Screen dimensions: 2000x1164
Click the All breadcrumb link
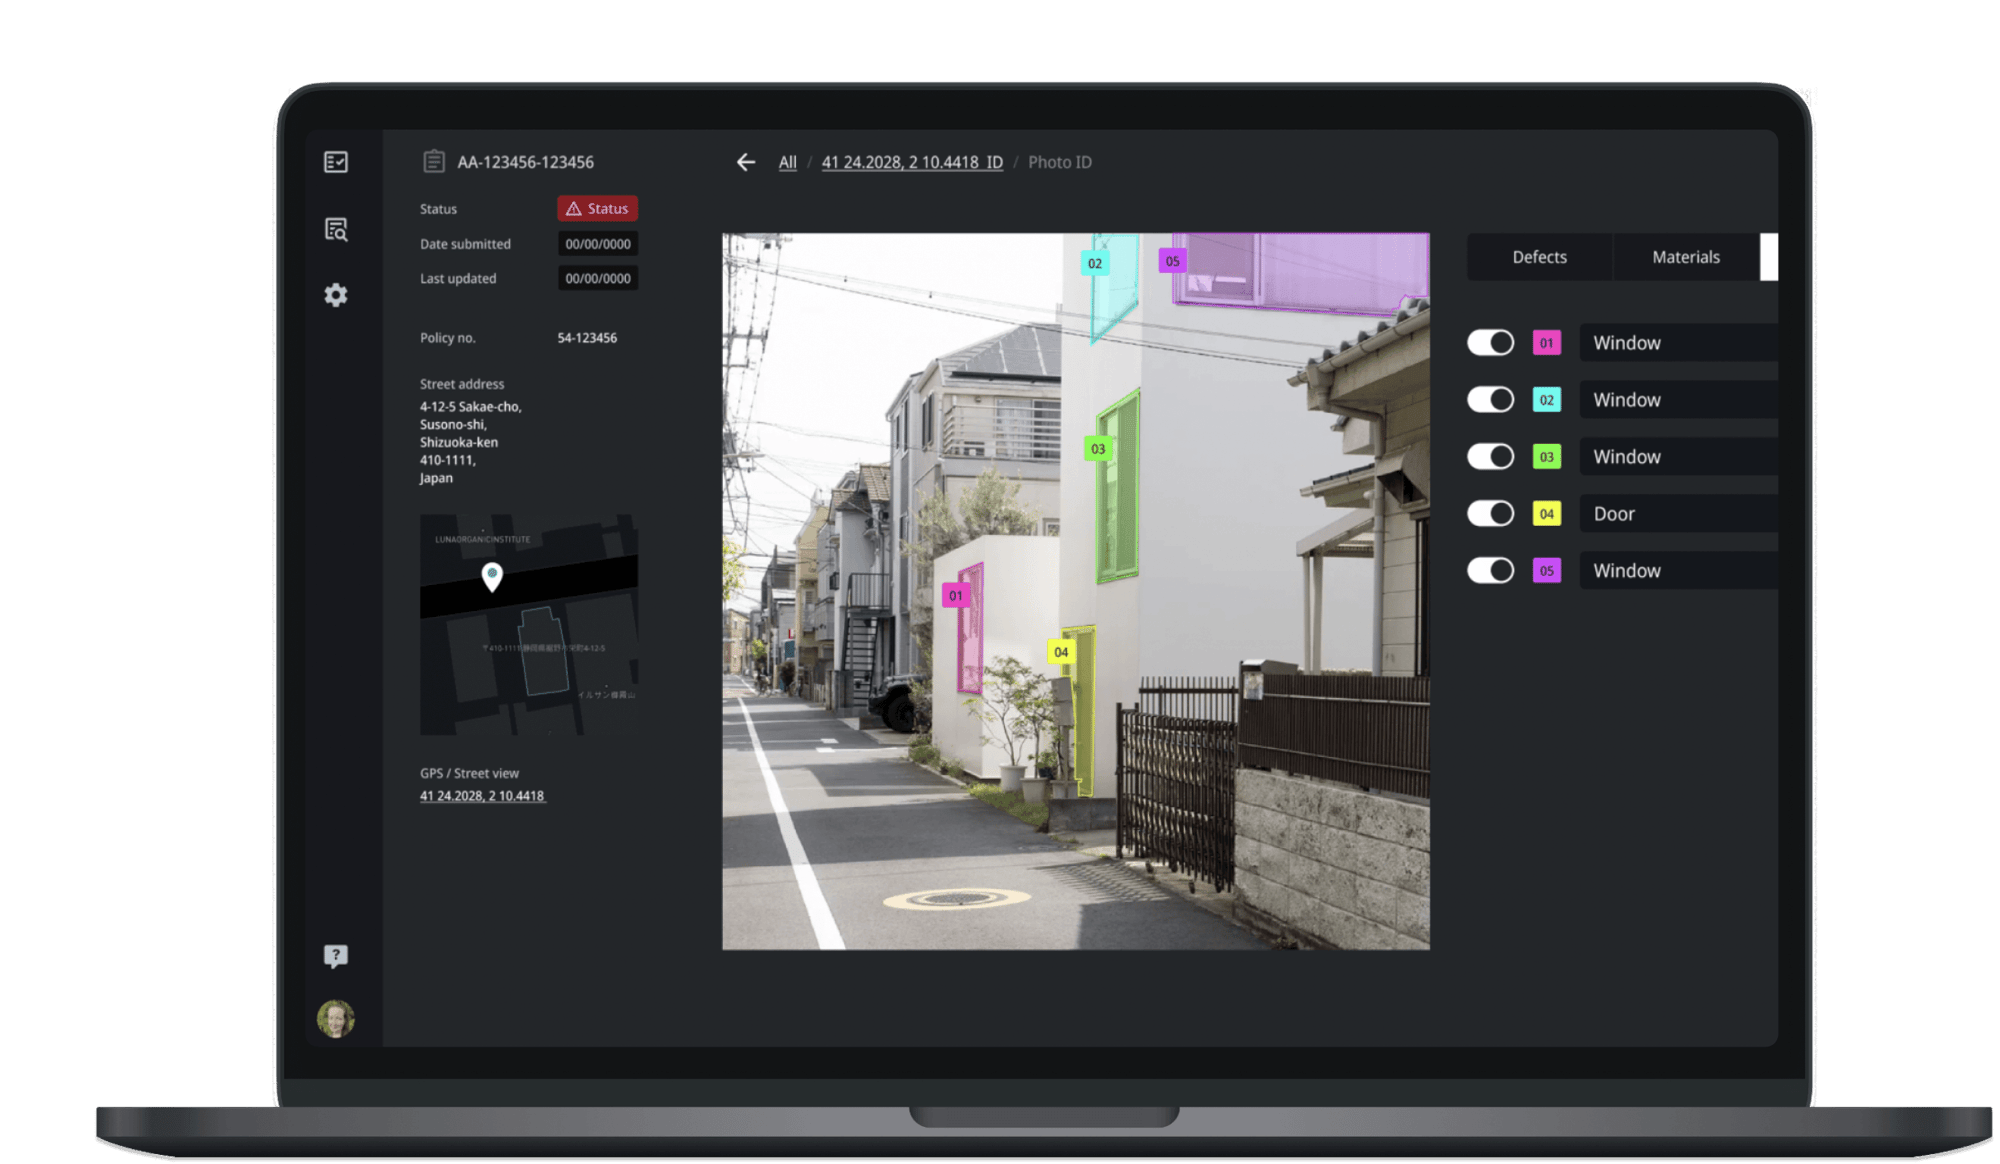click(x=788, y=162)
